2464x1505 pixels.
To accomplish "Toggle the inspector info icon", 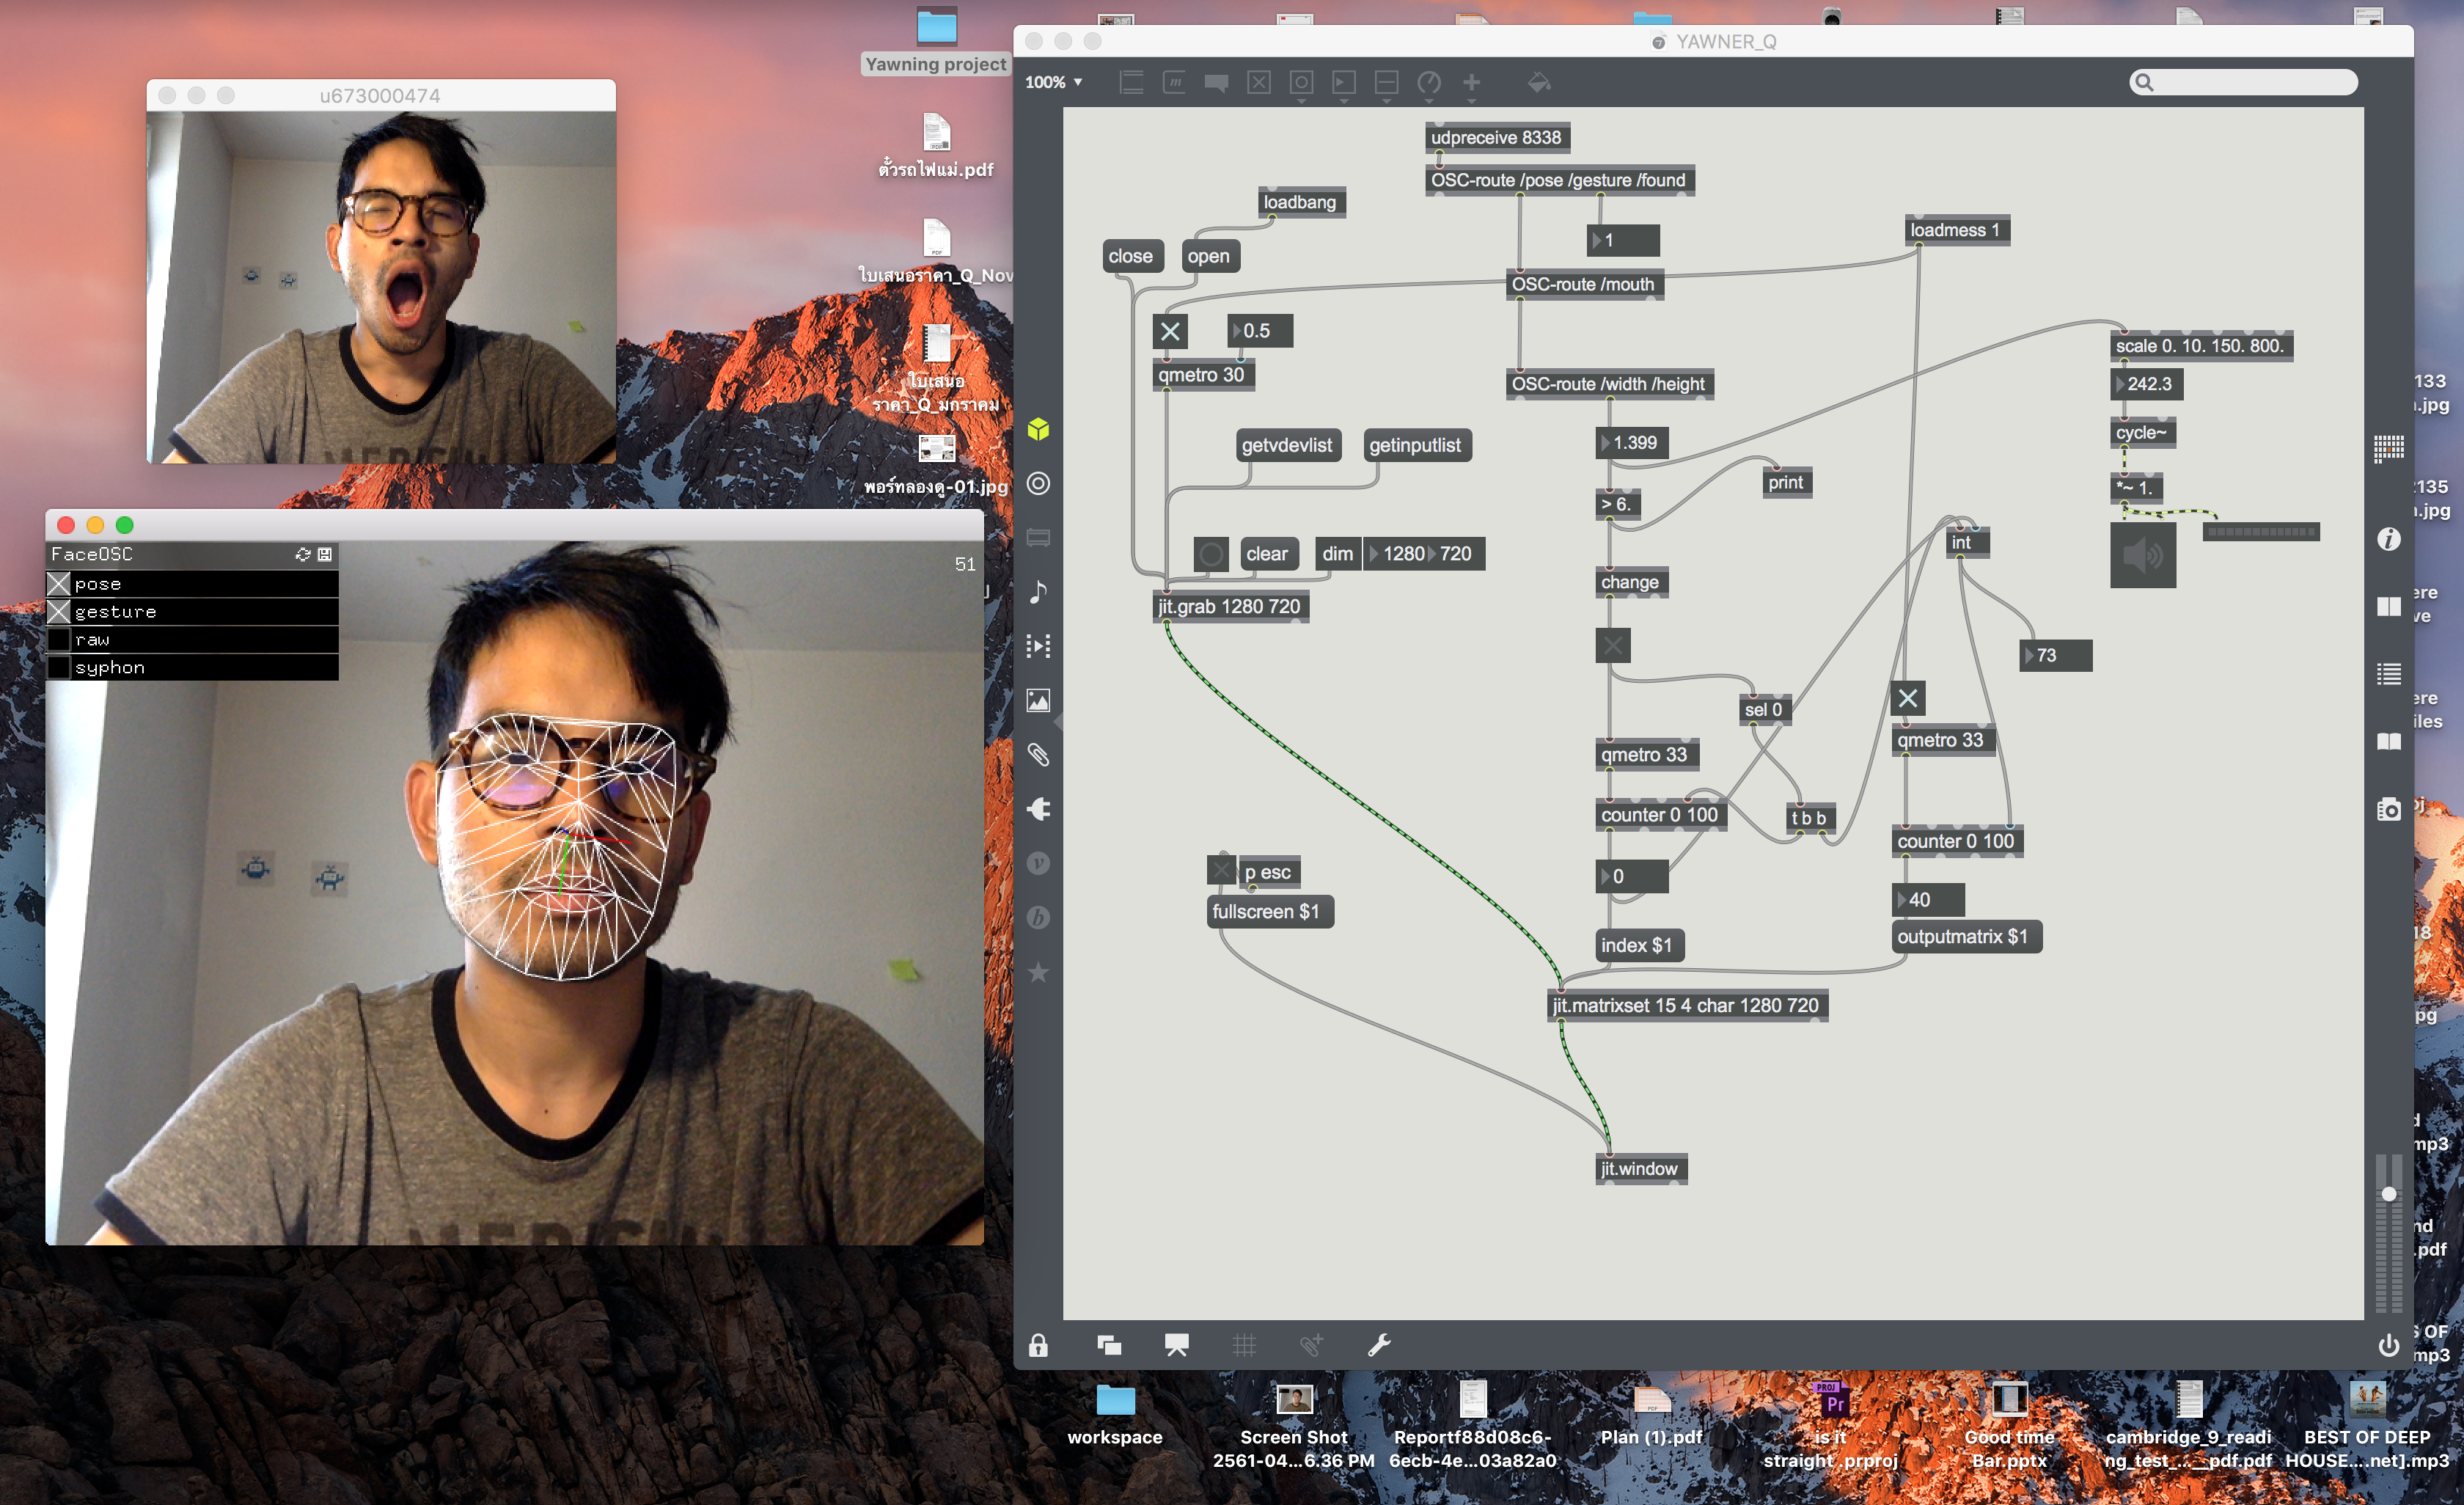I will tap(2388, 540).
